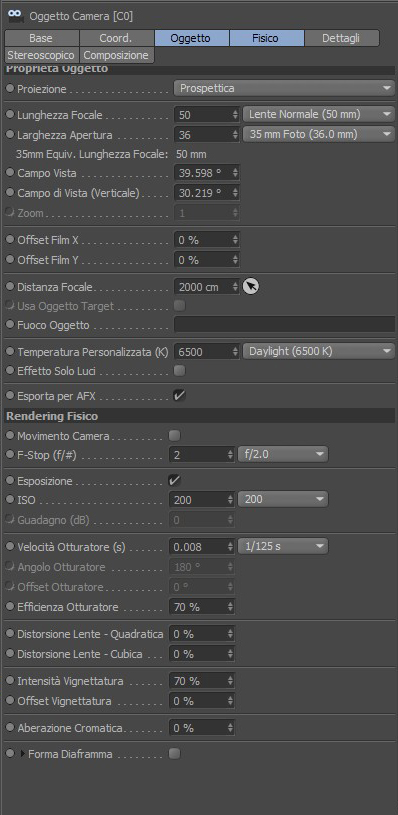
Task: Open the 1/125 s shutter speed dropdown
Action: pyautogui.click(x=283, y=546)
